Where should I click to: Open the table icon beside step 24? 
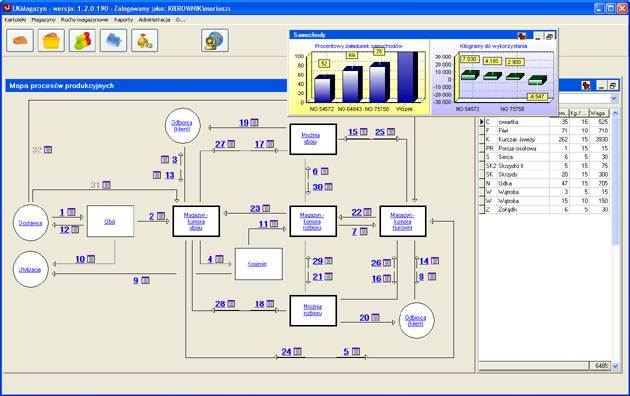pos(297,351)
